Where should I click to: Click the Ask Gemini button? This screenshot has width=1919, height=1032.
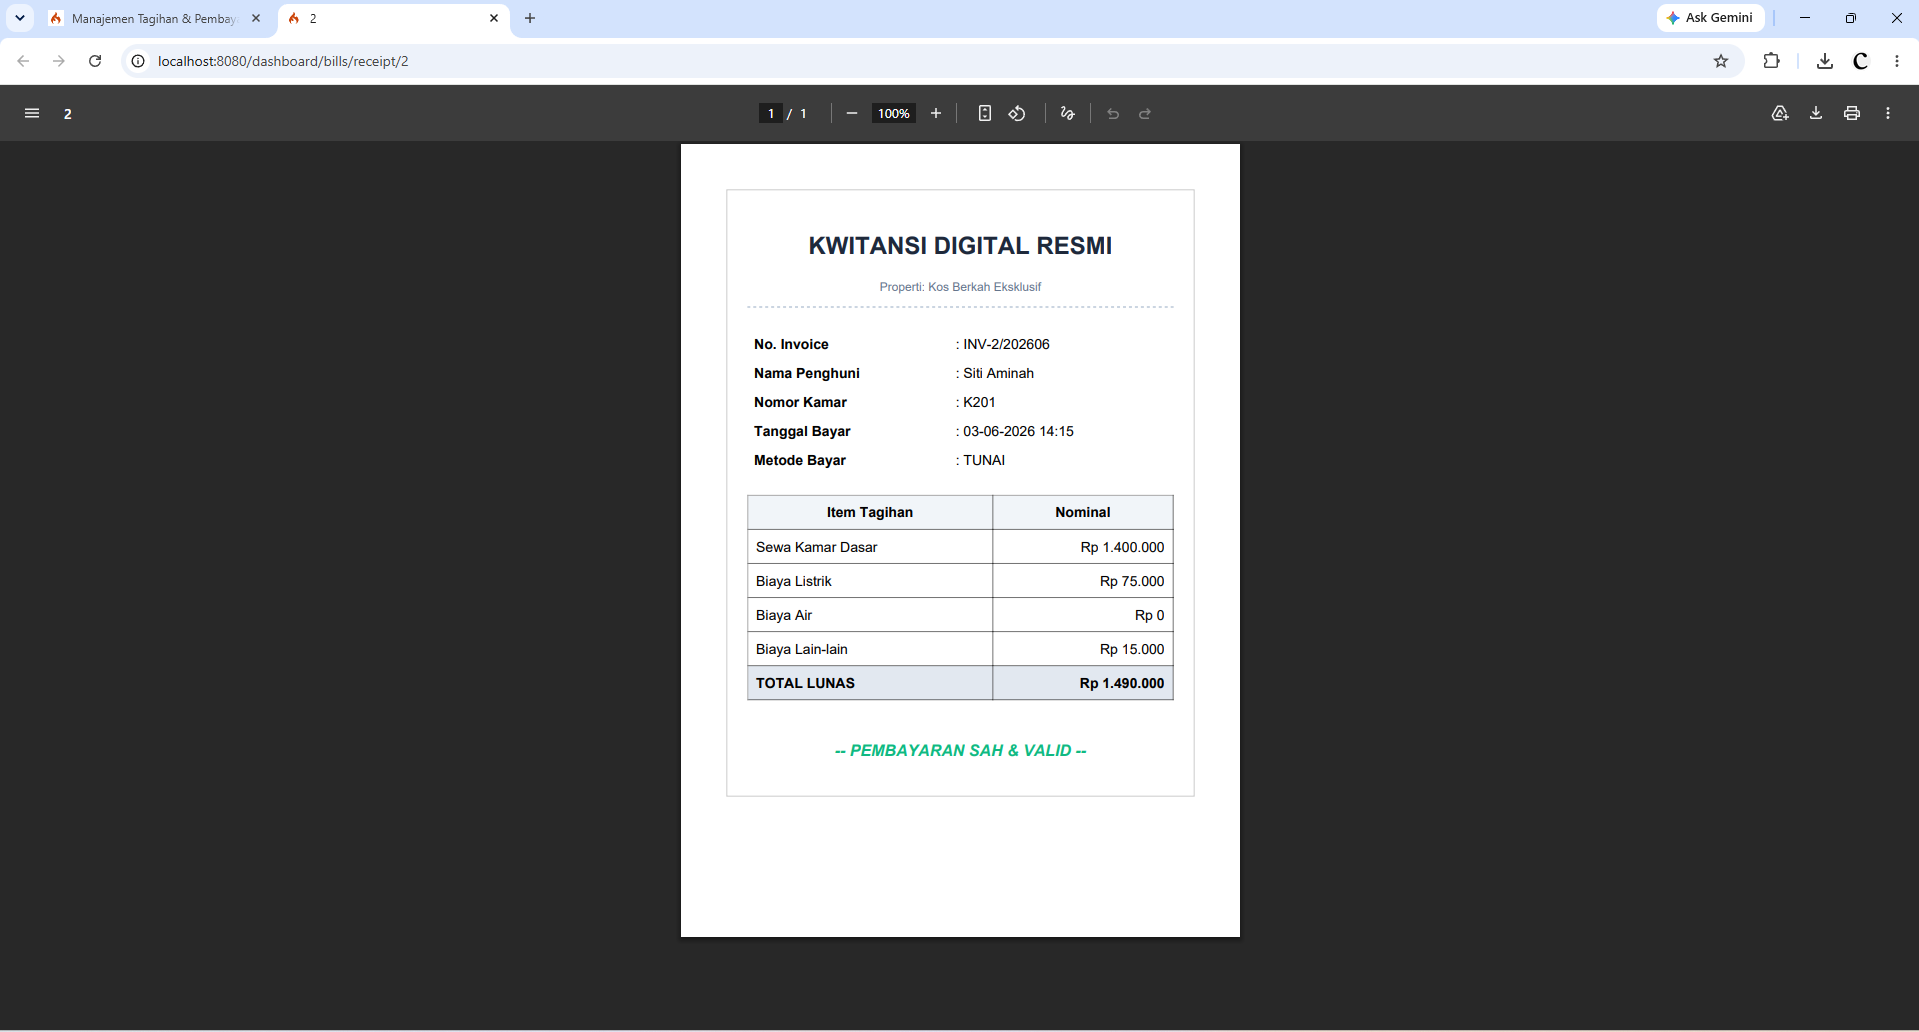[x=1710, y=18]
